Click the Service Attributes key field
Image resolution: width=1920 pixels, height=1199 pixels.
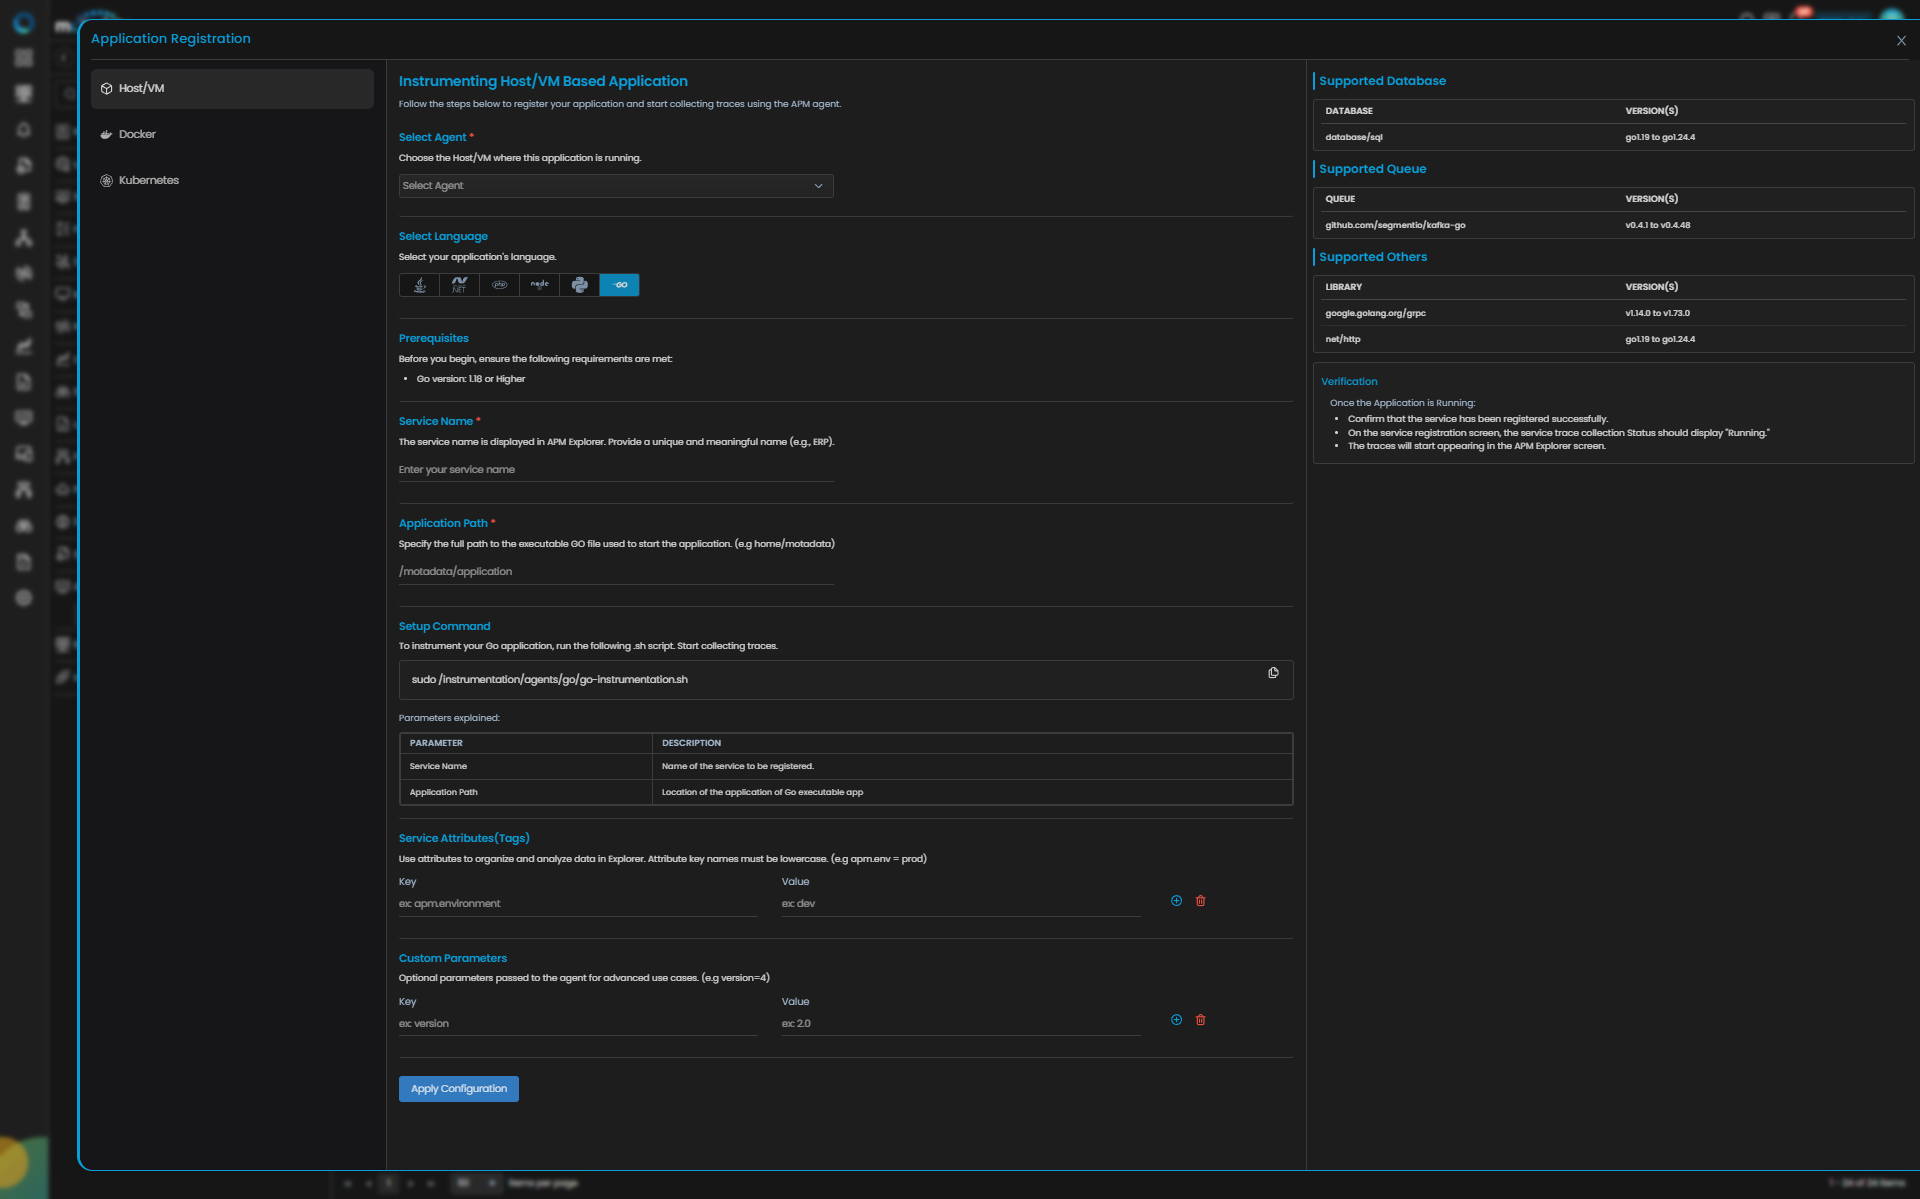[x=577, y=904]
